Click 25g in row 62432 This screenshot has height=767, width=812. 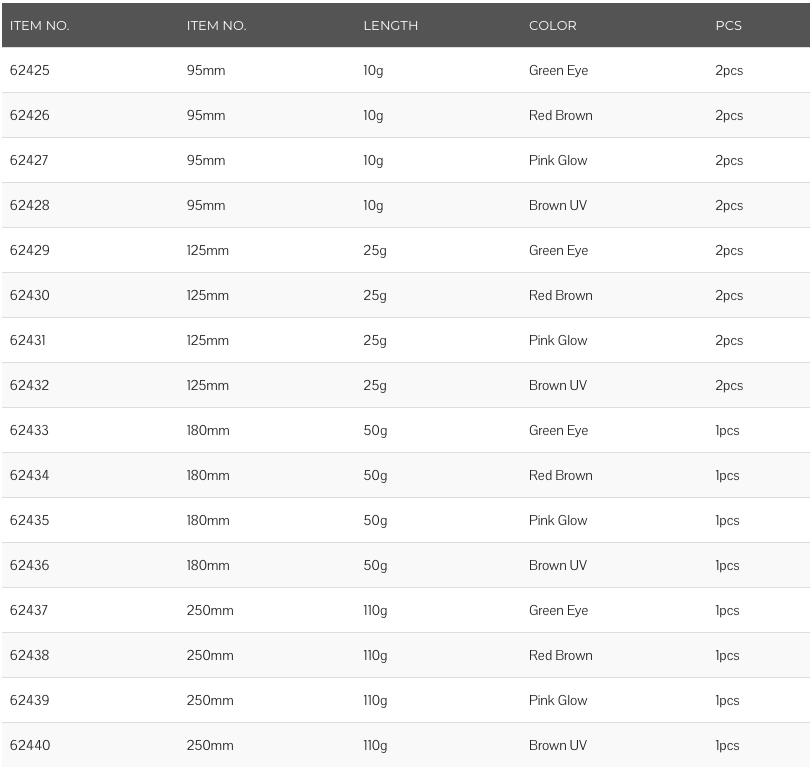pyautogui.click(x=375, y=386)
